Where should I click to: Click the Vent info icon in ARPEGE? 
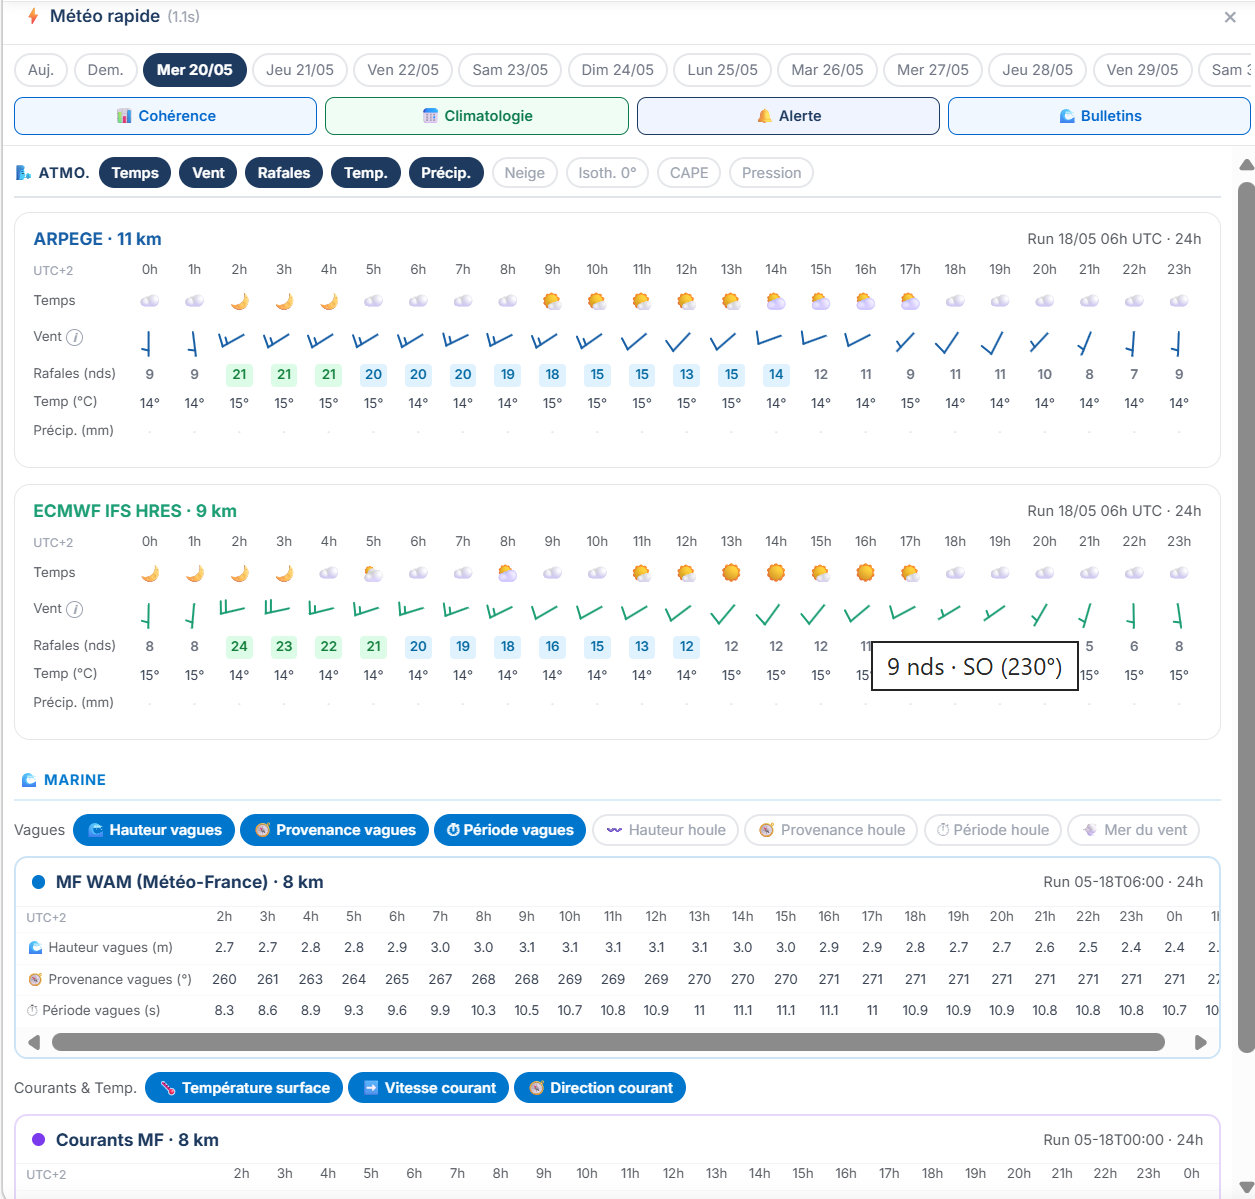coord(75,337)
